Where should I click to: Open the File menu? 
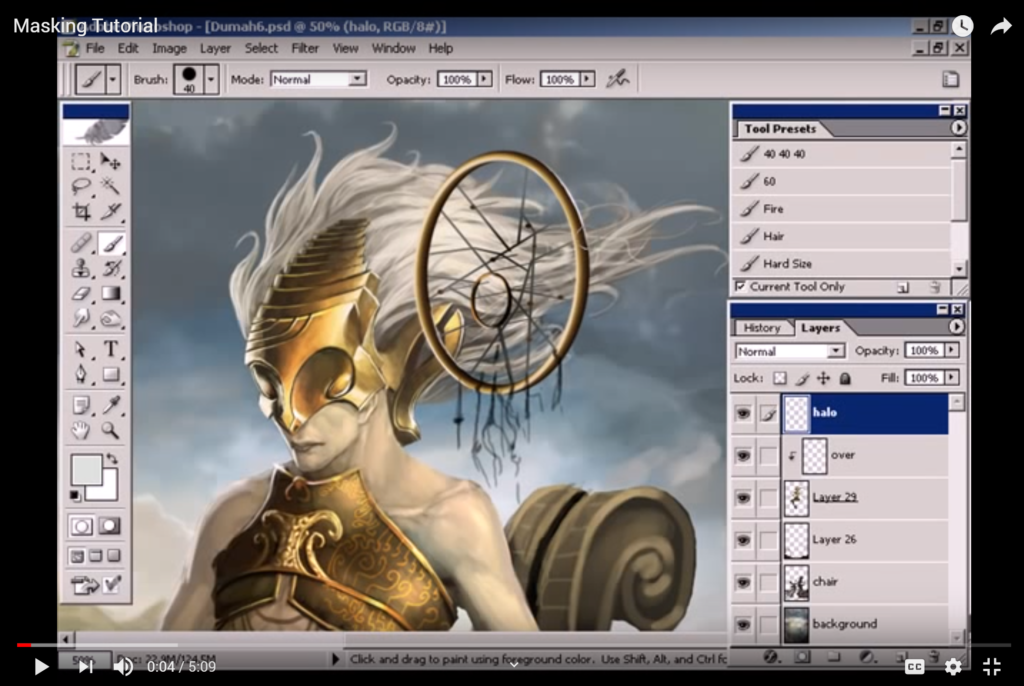click(95, 48)
